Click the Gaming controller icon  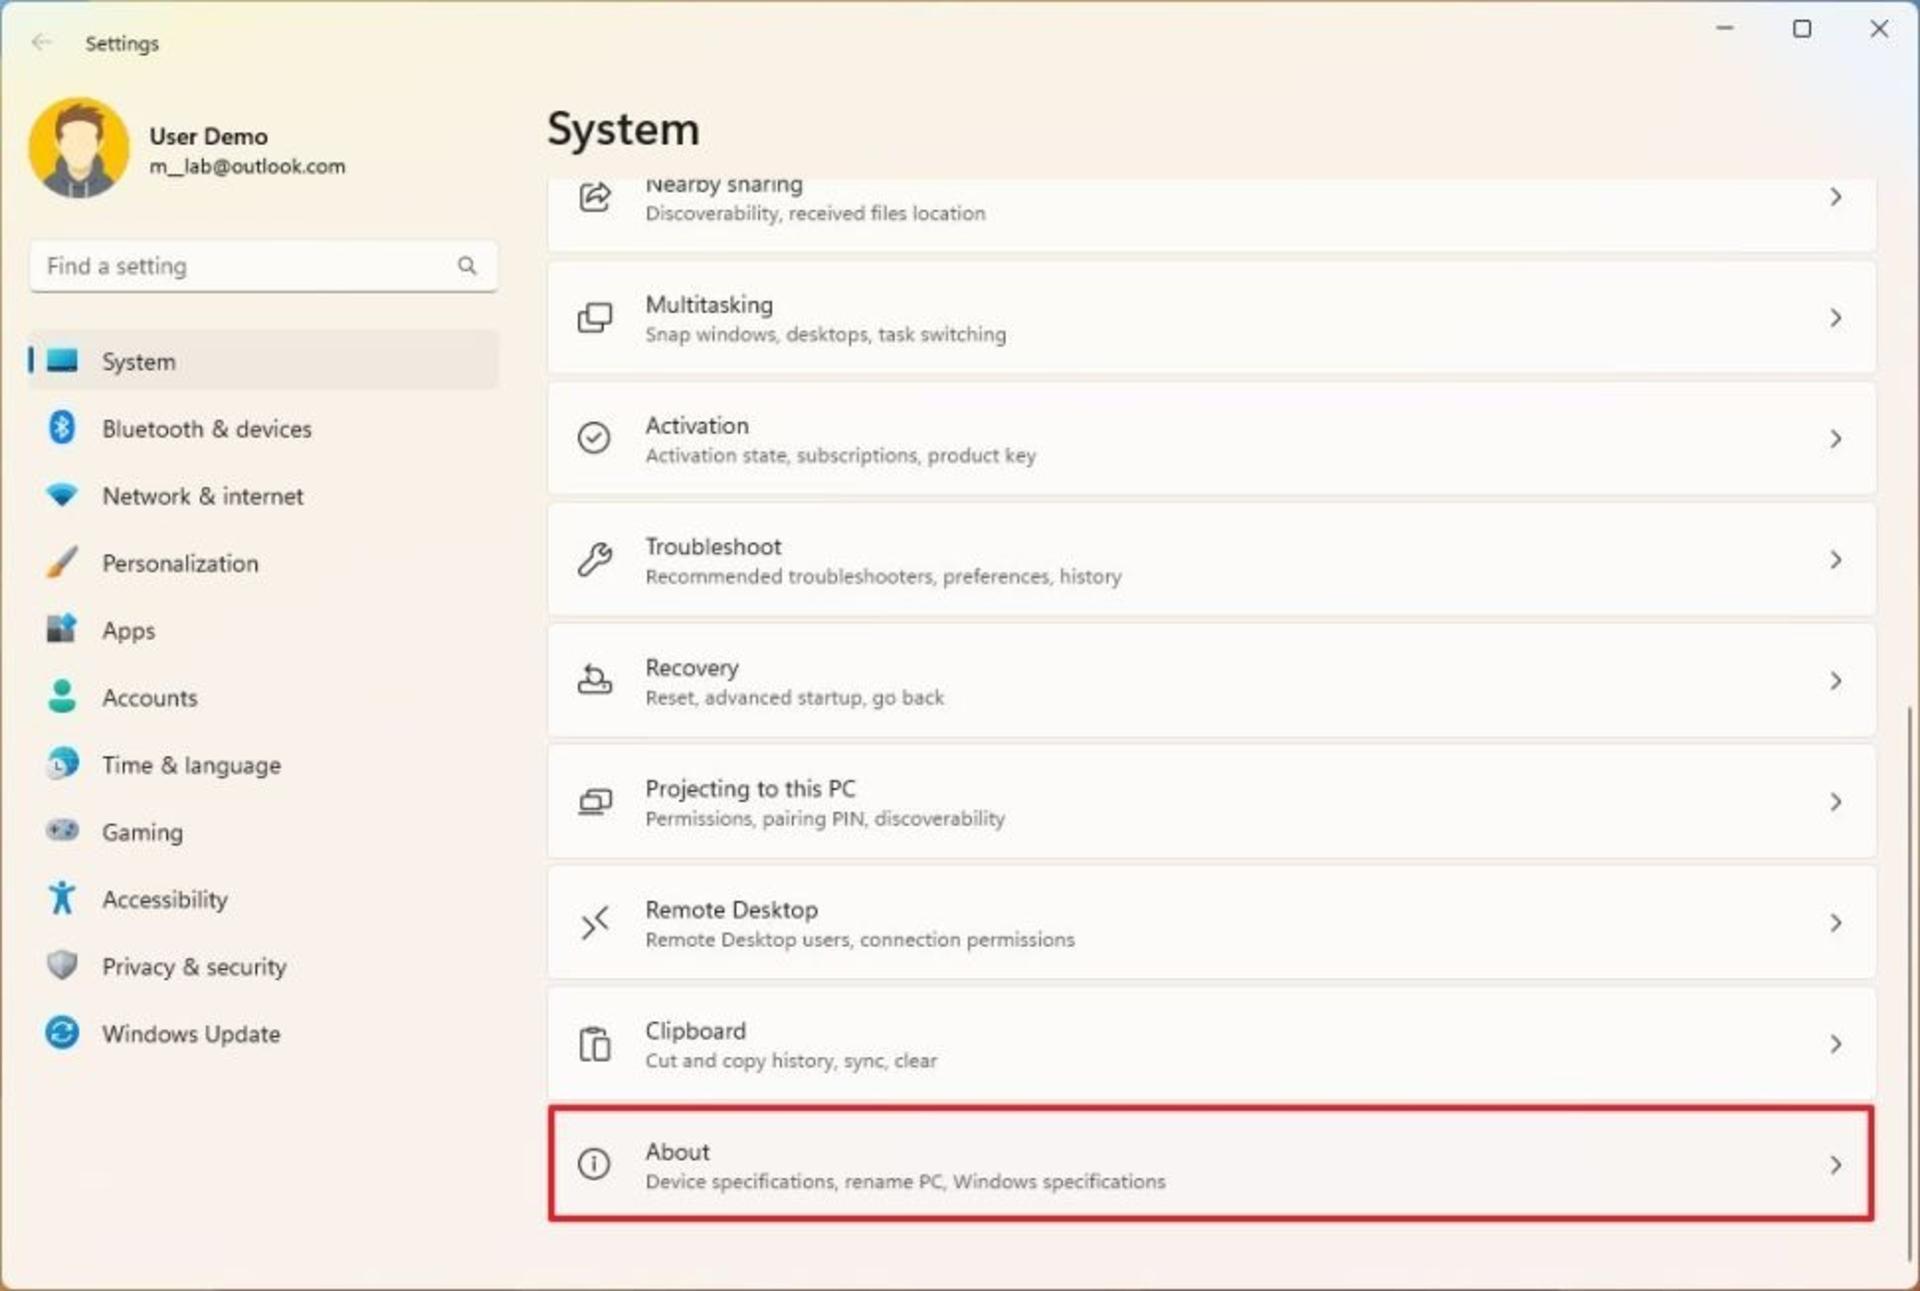[62, 831]
